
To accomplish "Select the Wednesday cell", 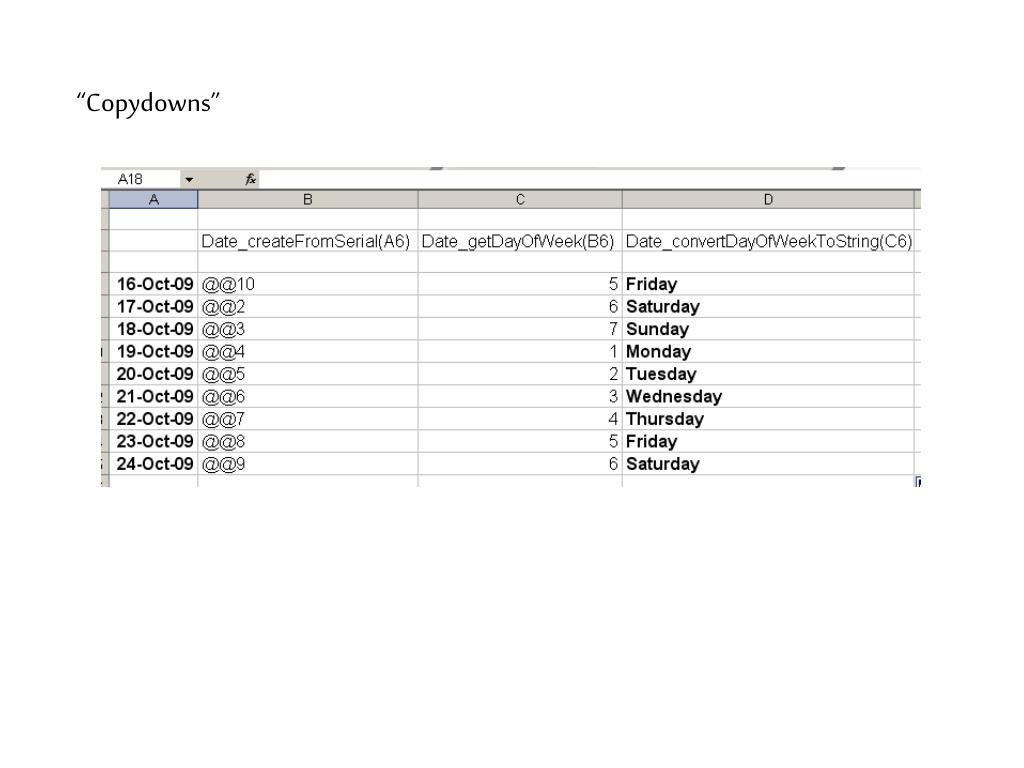I will point(768,396).
